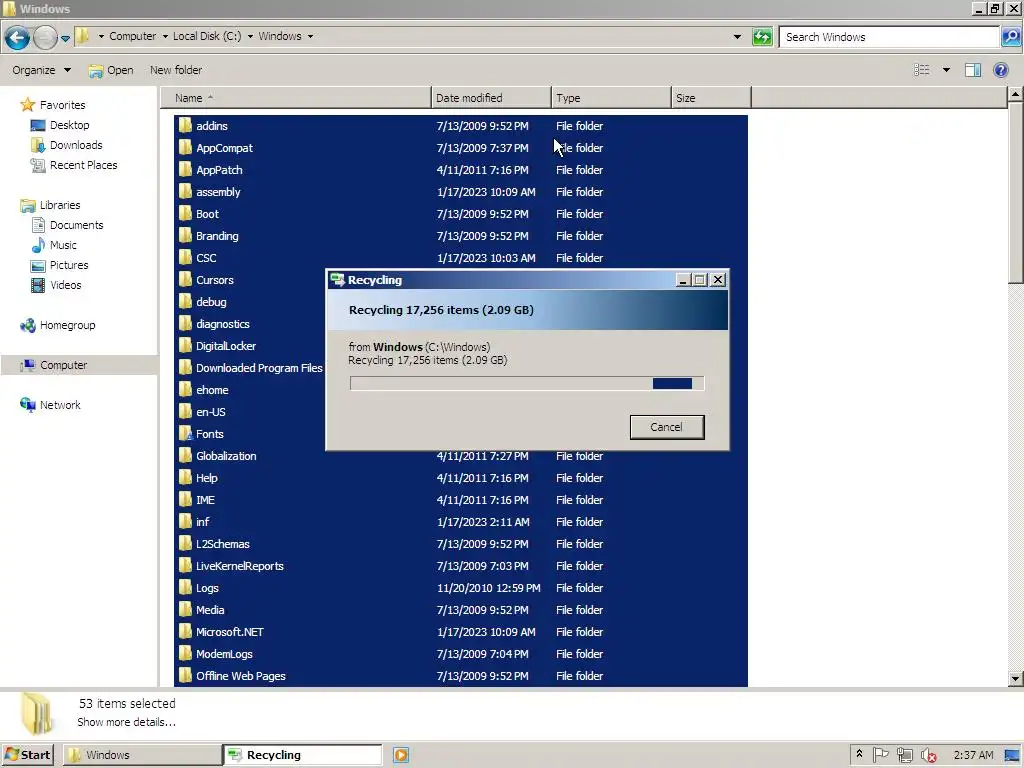Screen dimensions: 1024x768
Task: Click the Open toolbar button
Action: [111, 70]
